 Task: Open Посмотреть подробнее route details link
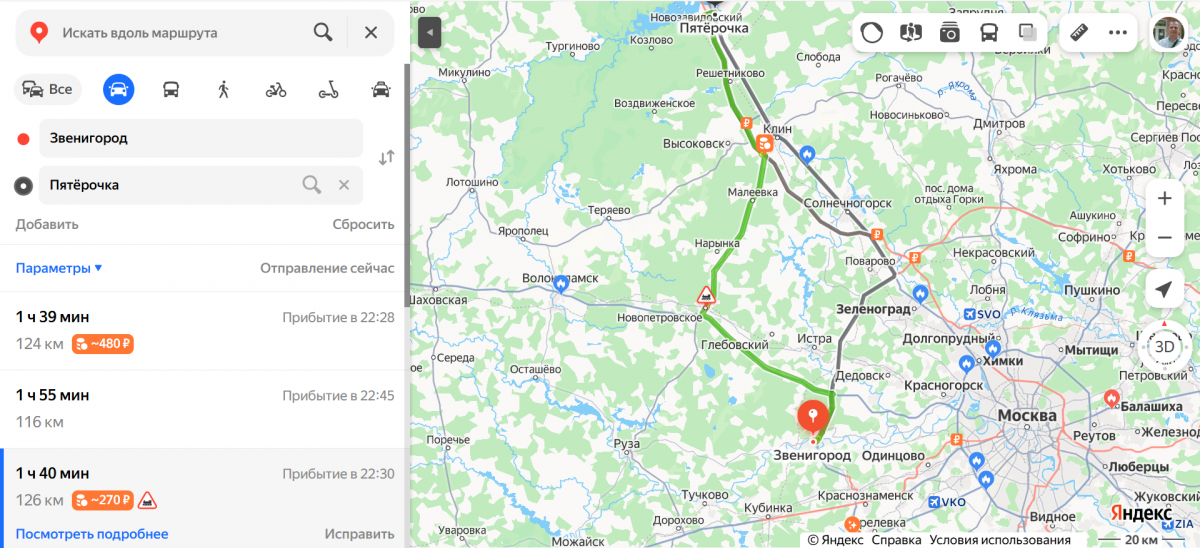(92, 534)
